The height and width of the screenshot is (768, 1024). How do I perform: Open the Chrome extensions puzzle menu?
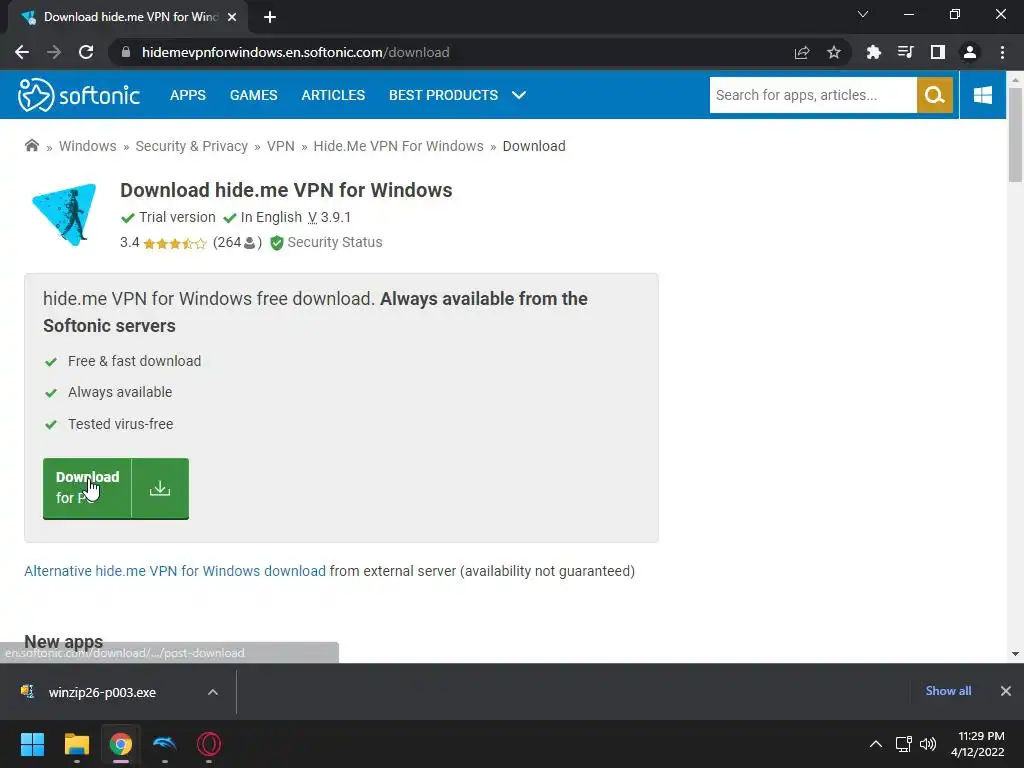pos(873,52)
